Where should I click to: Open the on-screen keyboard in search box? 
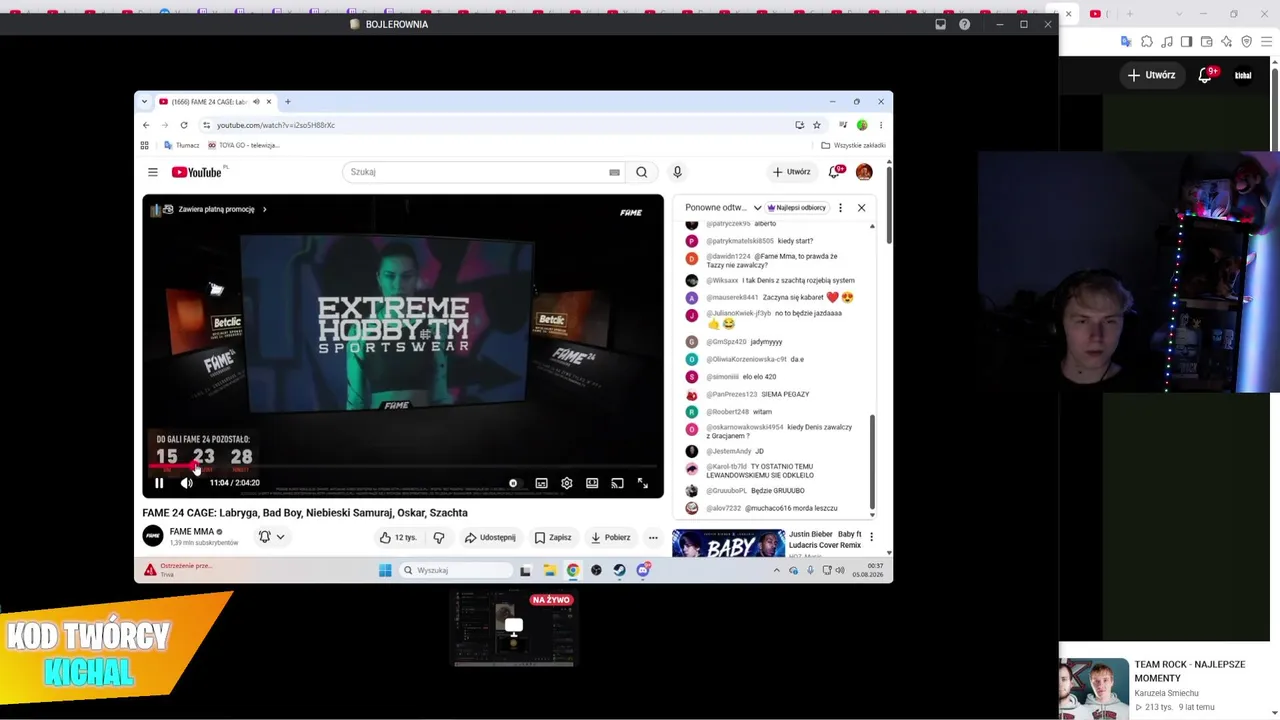(x=614, y=172)
